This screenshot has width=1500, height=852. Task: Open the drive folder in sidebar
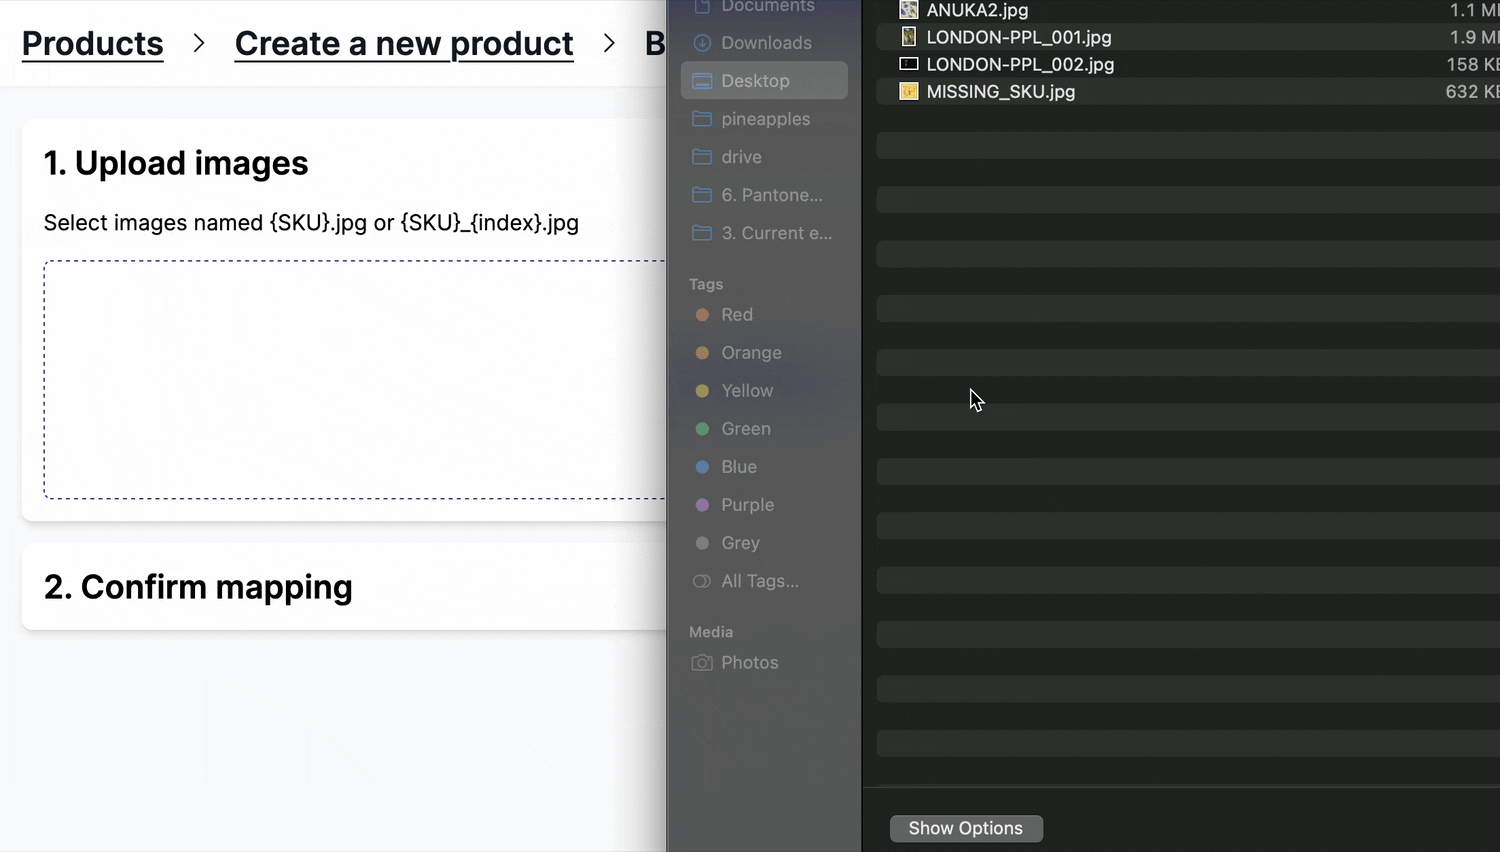741,156
